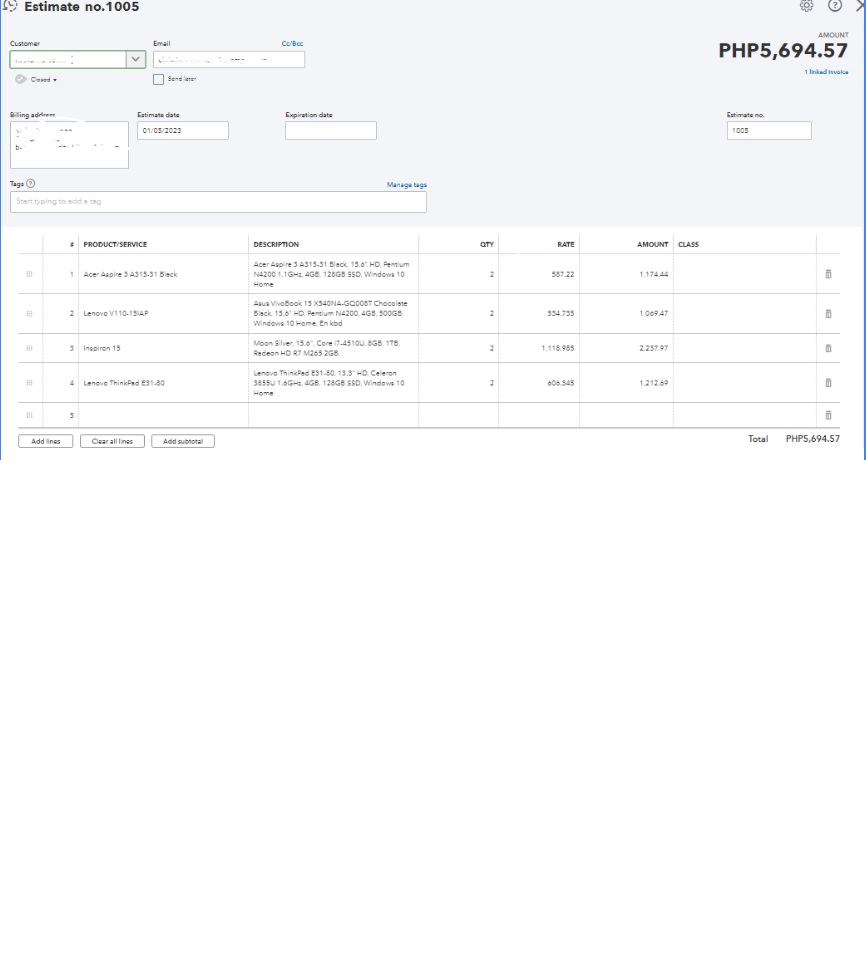
Task: Open the Closed status dropdown
Action: click(44, 80)
